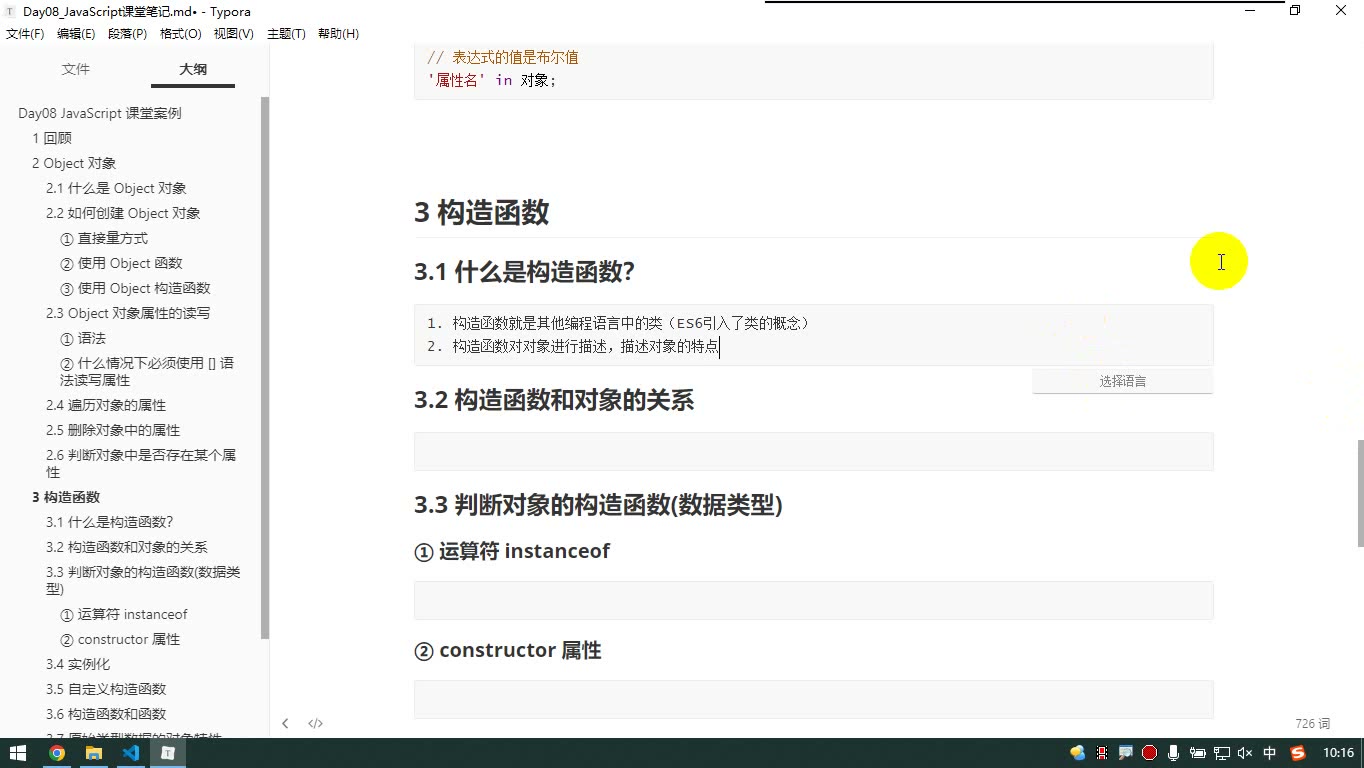
Task: Switch to source code mode icon
Action: (315, 723)
